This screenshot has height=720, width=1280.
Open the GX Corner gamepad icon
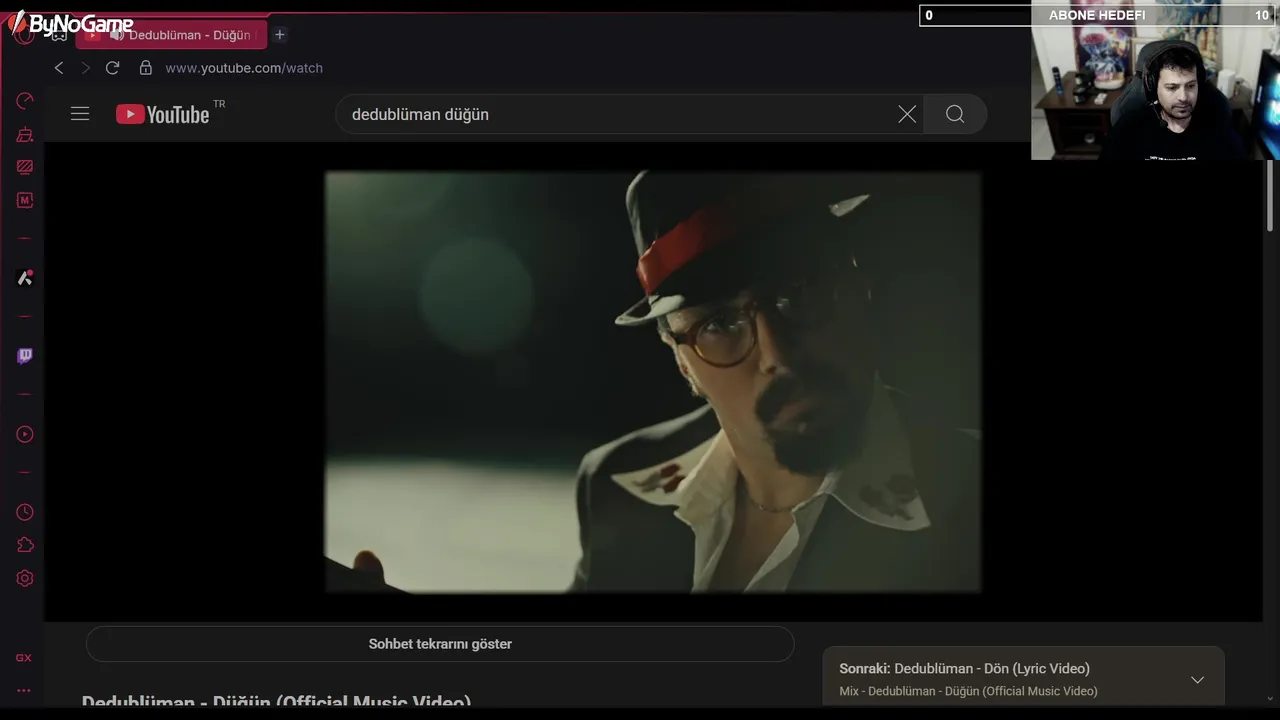tap(59, 35)
